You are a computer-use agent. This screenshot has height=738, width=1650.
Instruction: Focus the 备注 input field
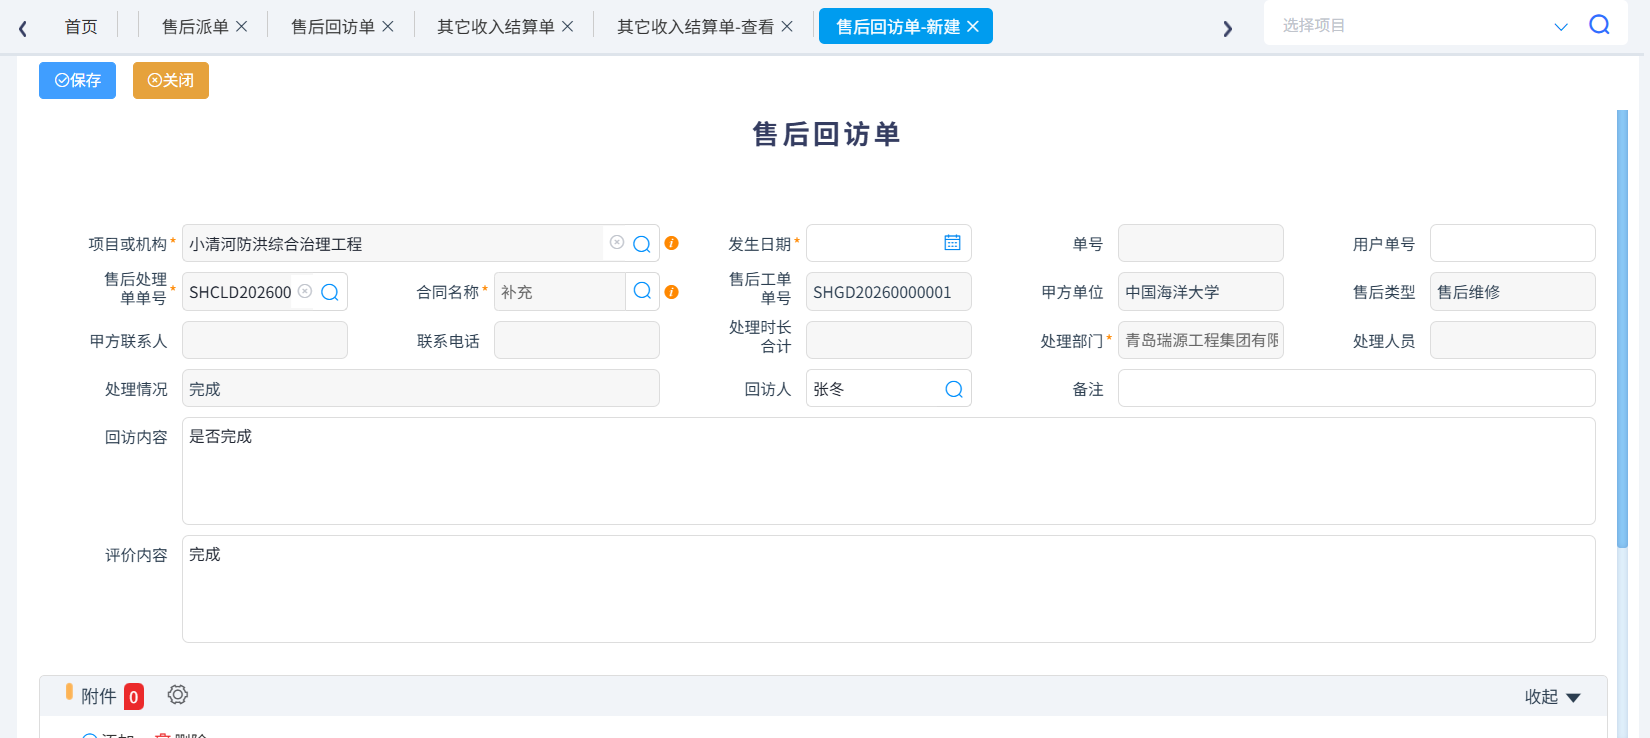(x=1356, y=388)
